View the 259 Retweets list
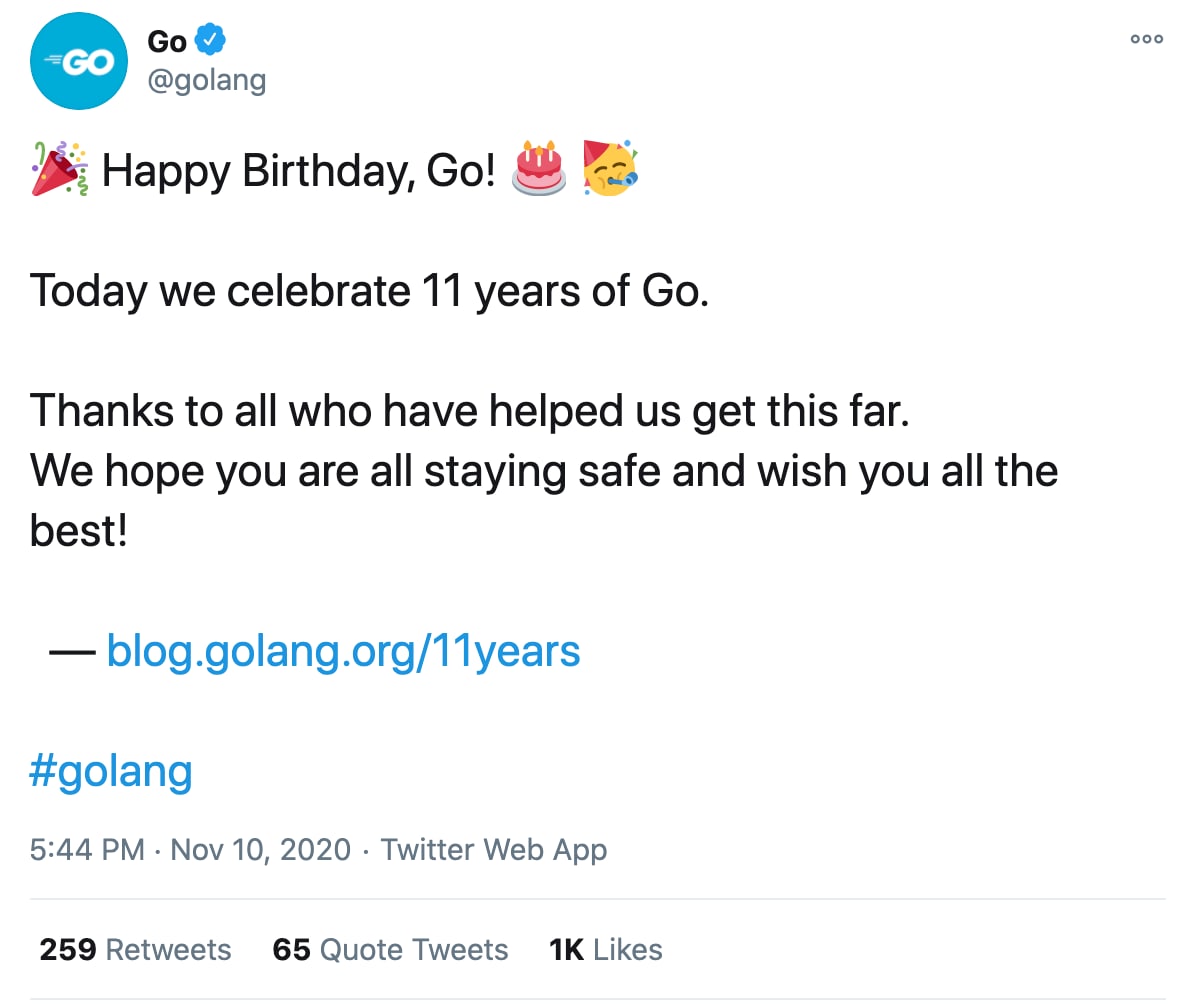The image size is (1192, 1008). (x=135, y=949)
